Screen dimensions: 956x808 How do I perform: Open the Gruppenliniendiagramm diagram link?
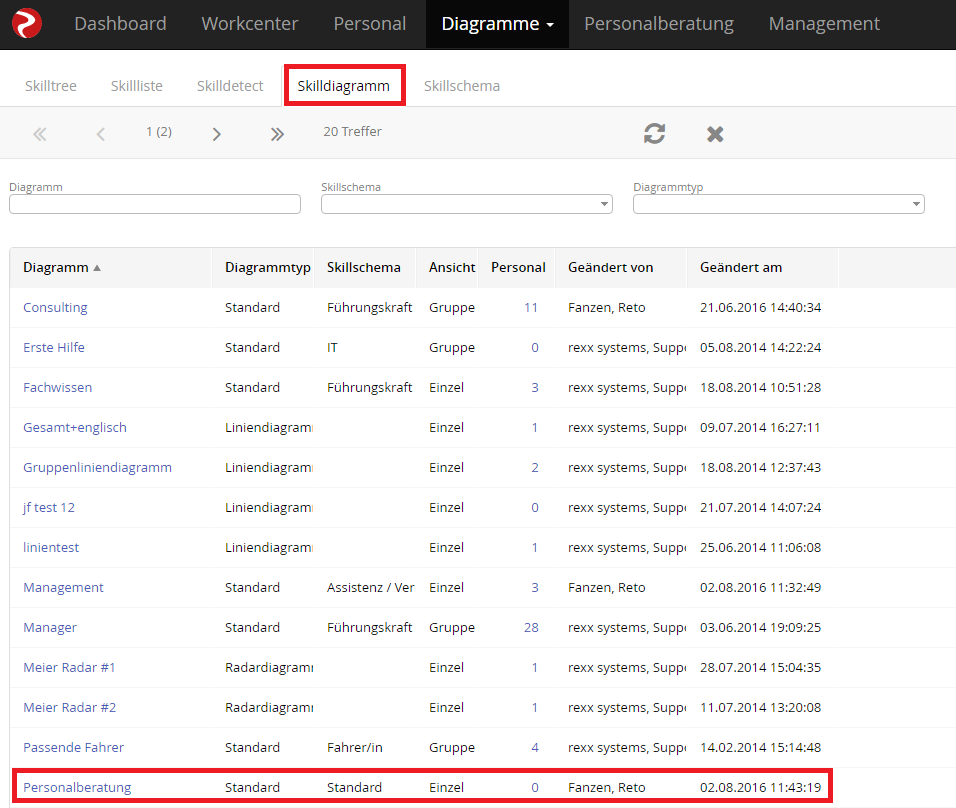point(98,468)
